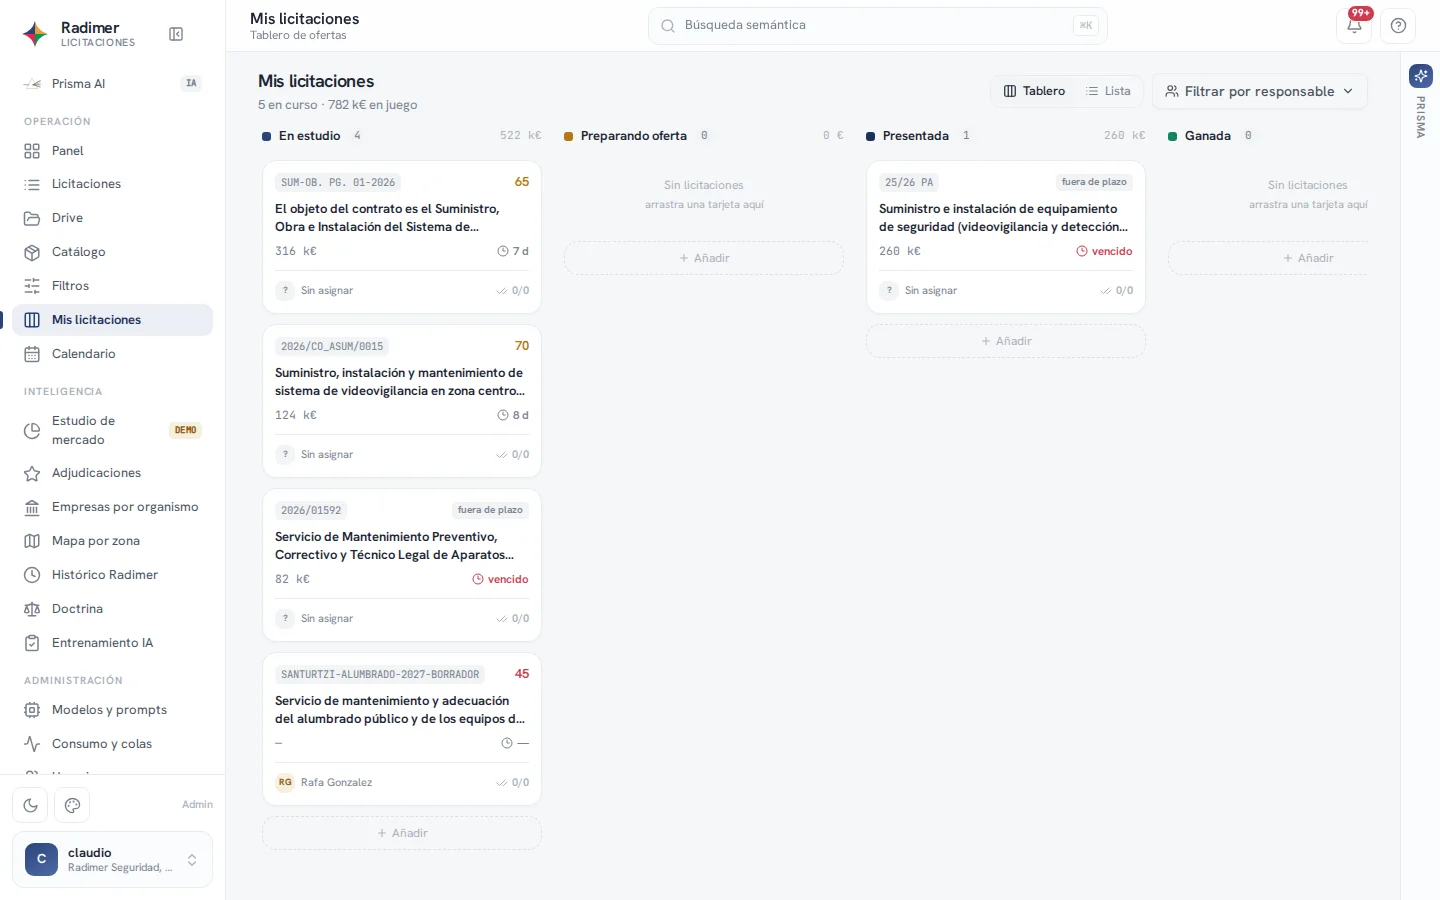Open the 25/26 PA Presentada card title

(x=1003, y=218)
